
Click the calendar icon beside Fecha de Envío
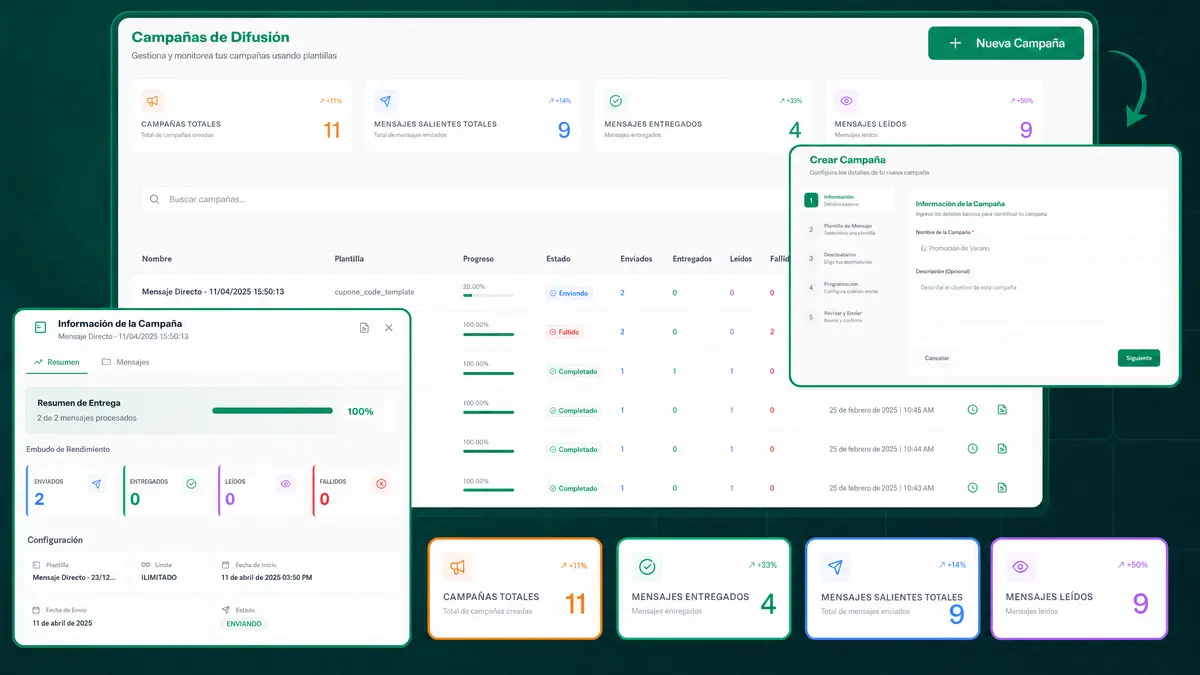pos(36,610)
